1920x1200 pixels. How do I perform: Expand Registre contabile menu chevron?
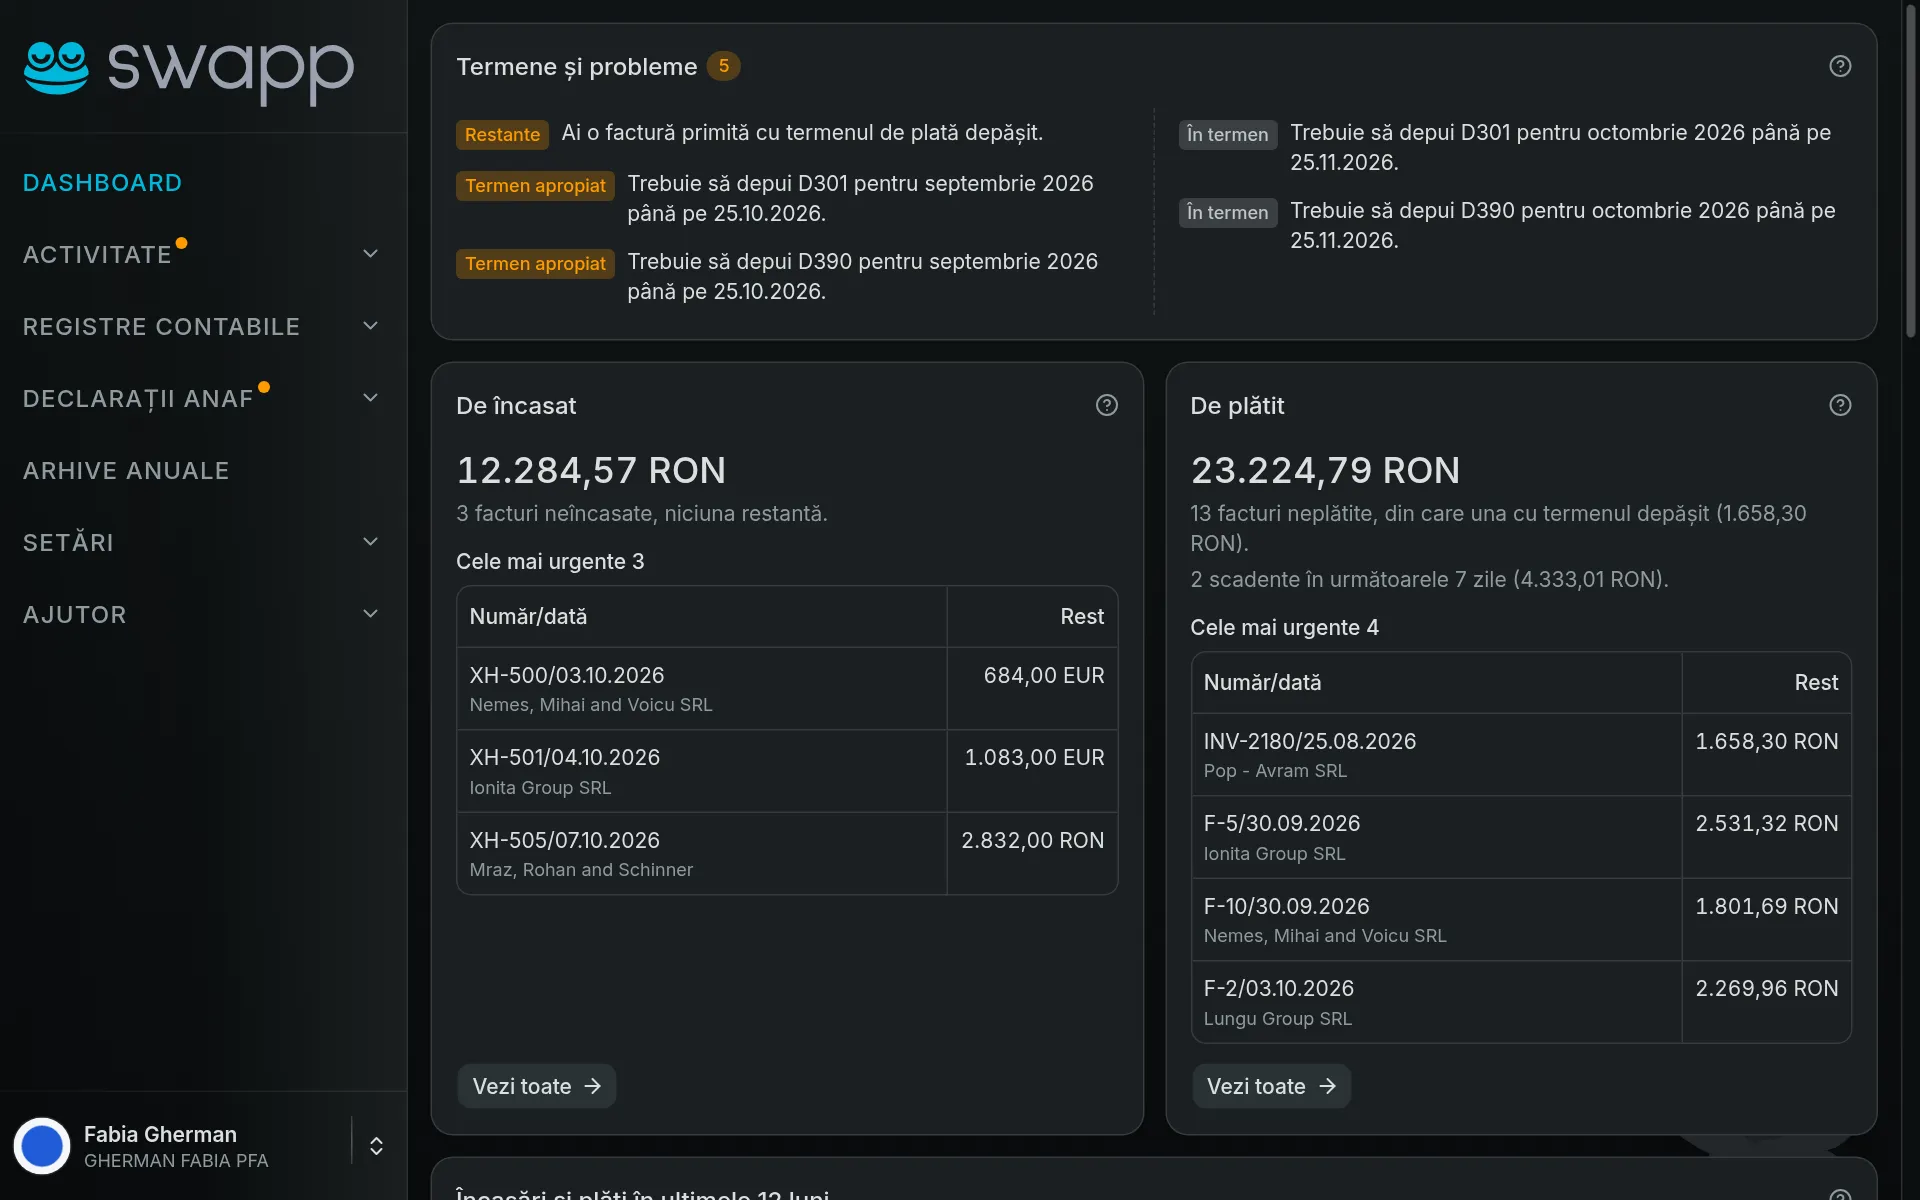pos(370,326)
